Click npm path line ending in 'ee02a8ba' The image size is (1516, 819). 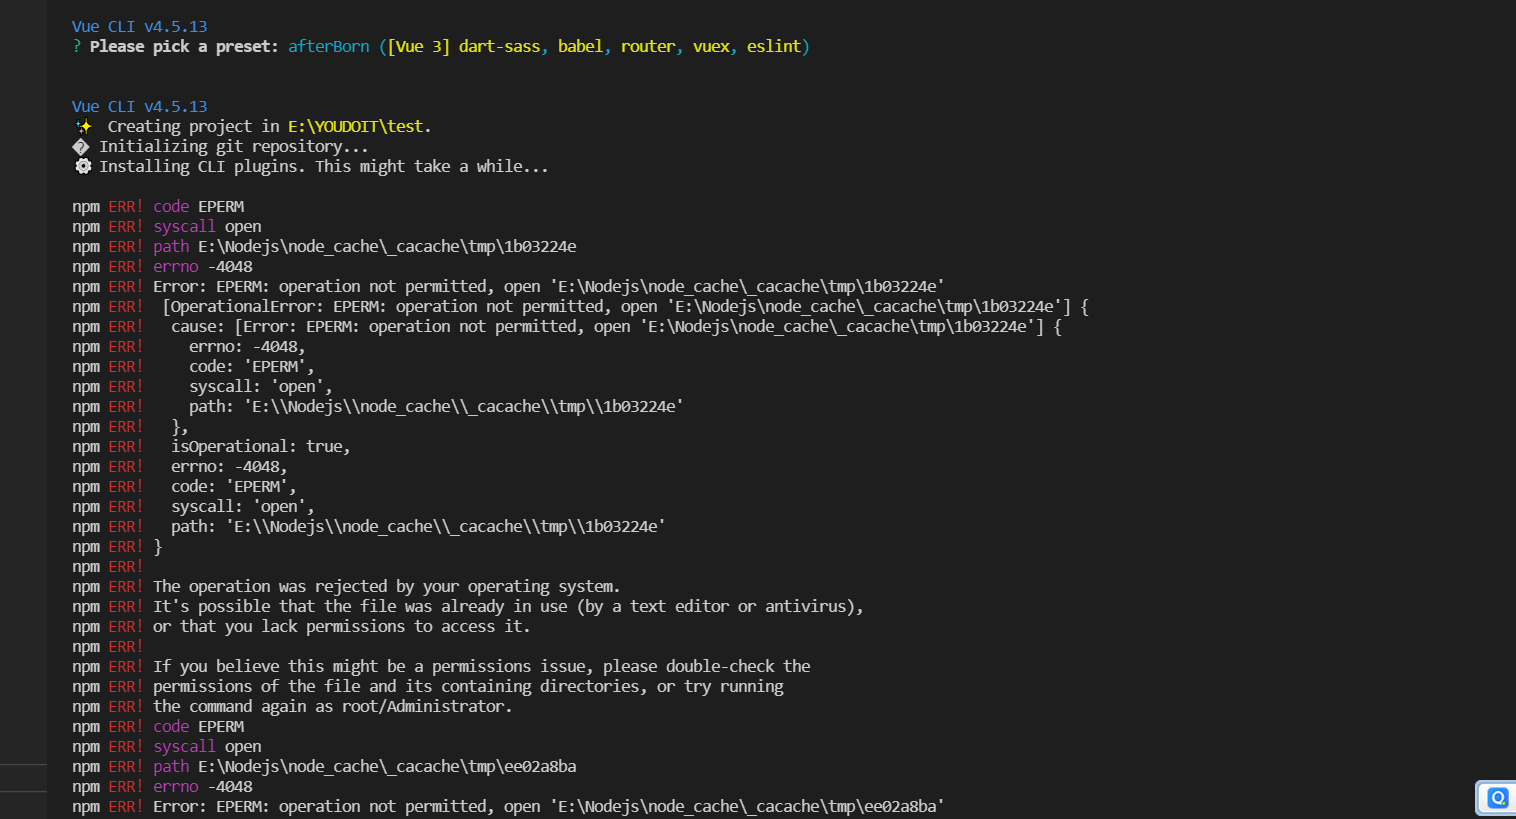tap(324, 766)
